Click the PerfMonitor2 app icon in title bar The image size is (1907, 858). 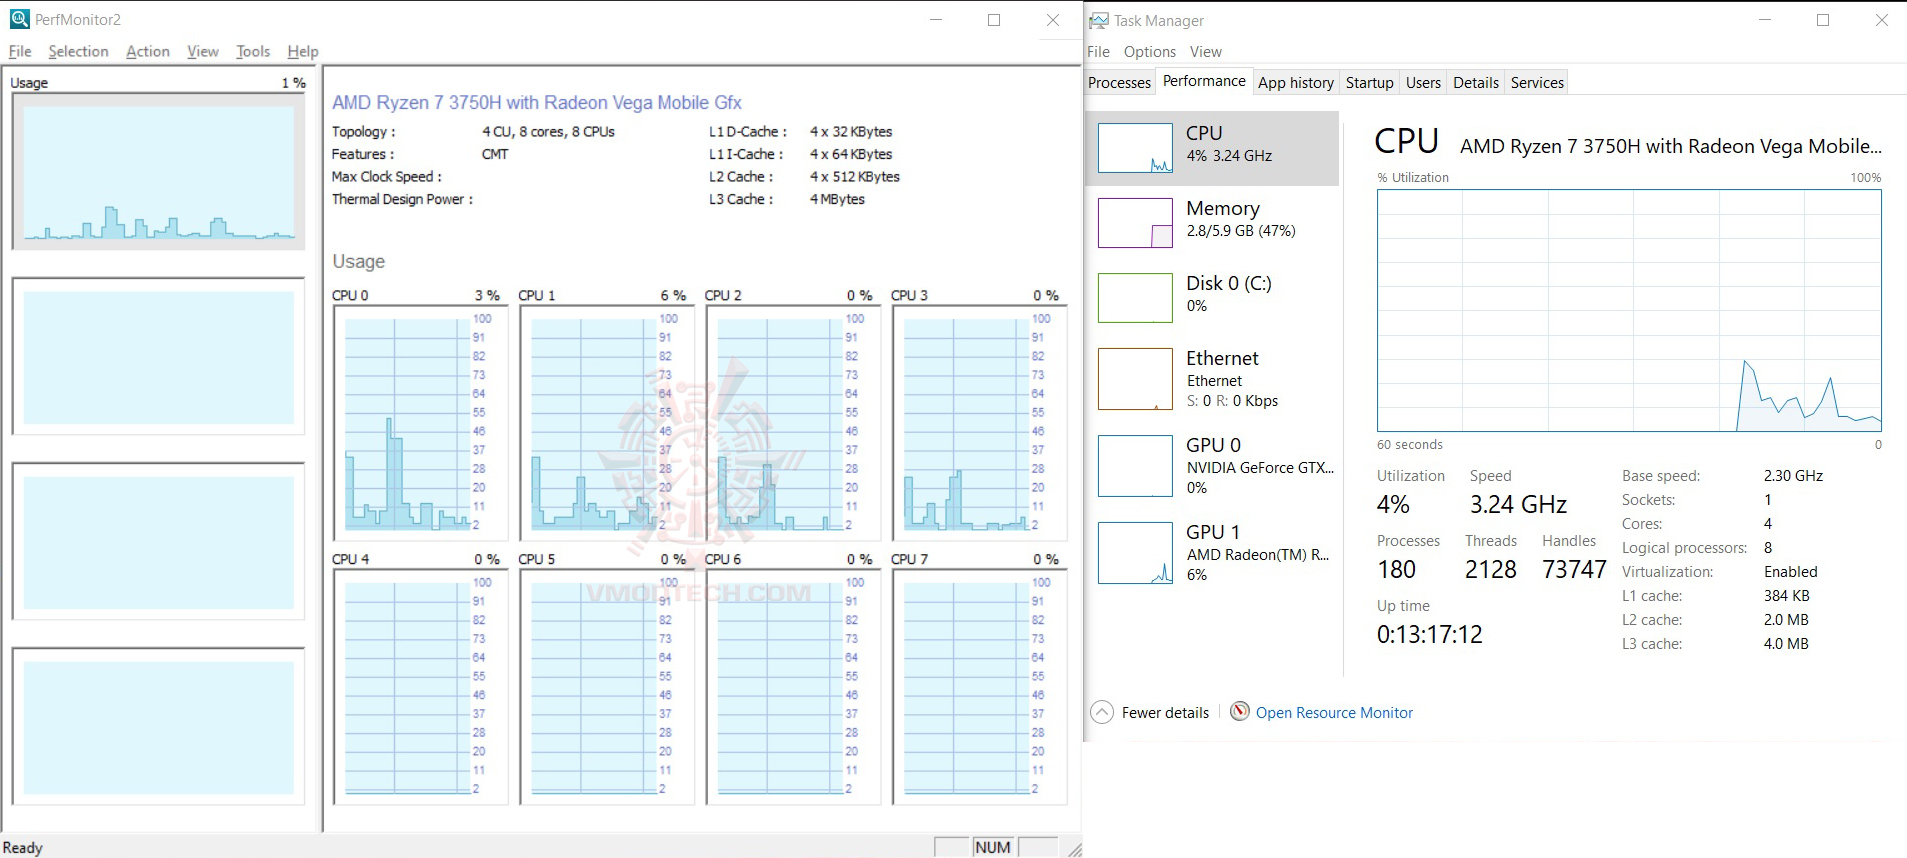(19, 19)
